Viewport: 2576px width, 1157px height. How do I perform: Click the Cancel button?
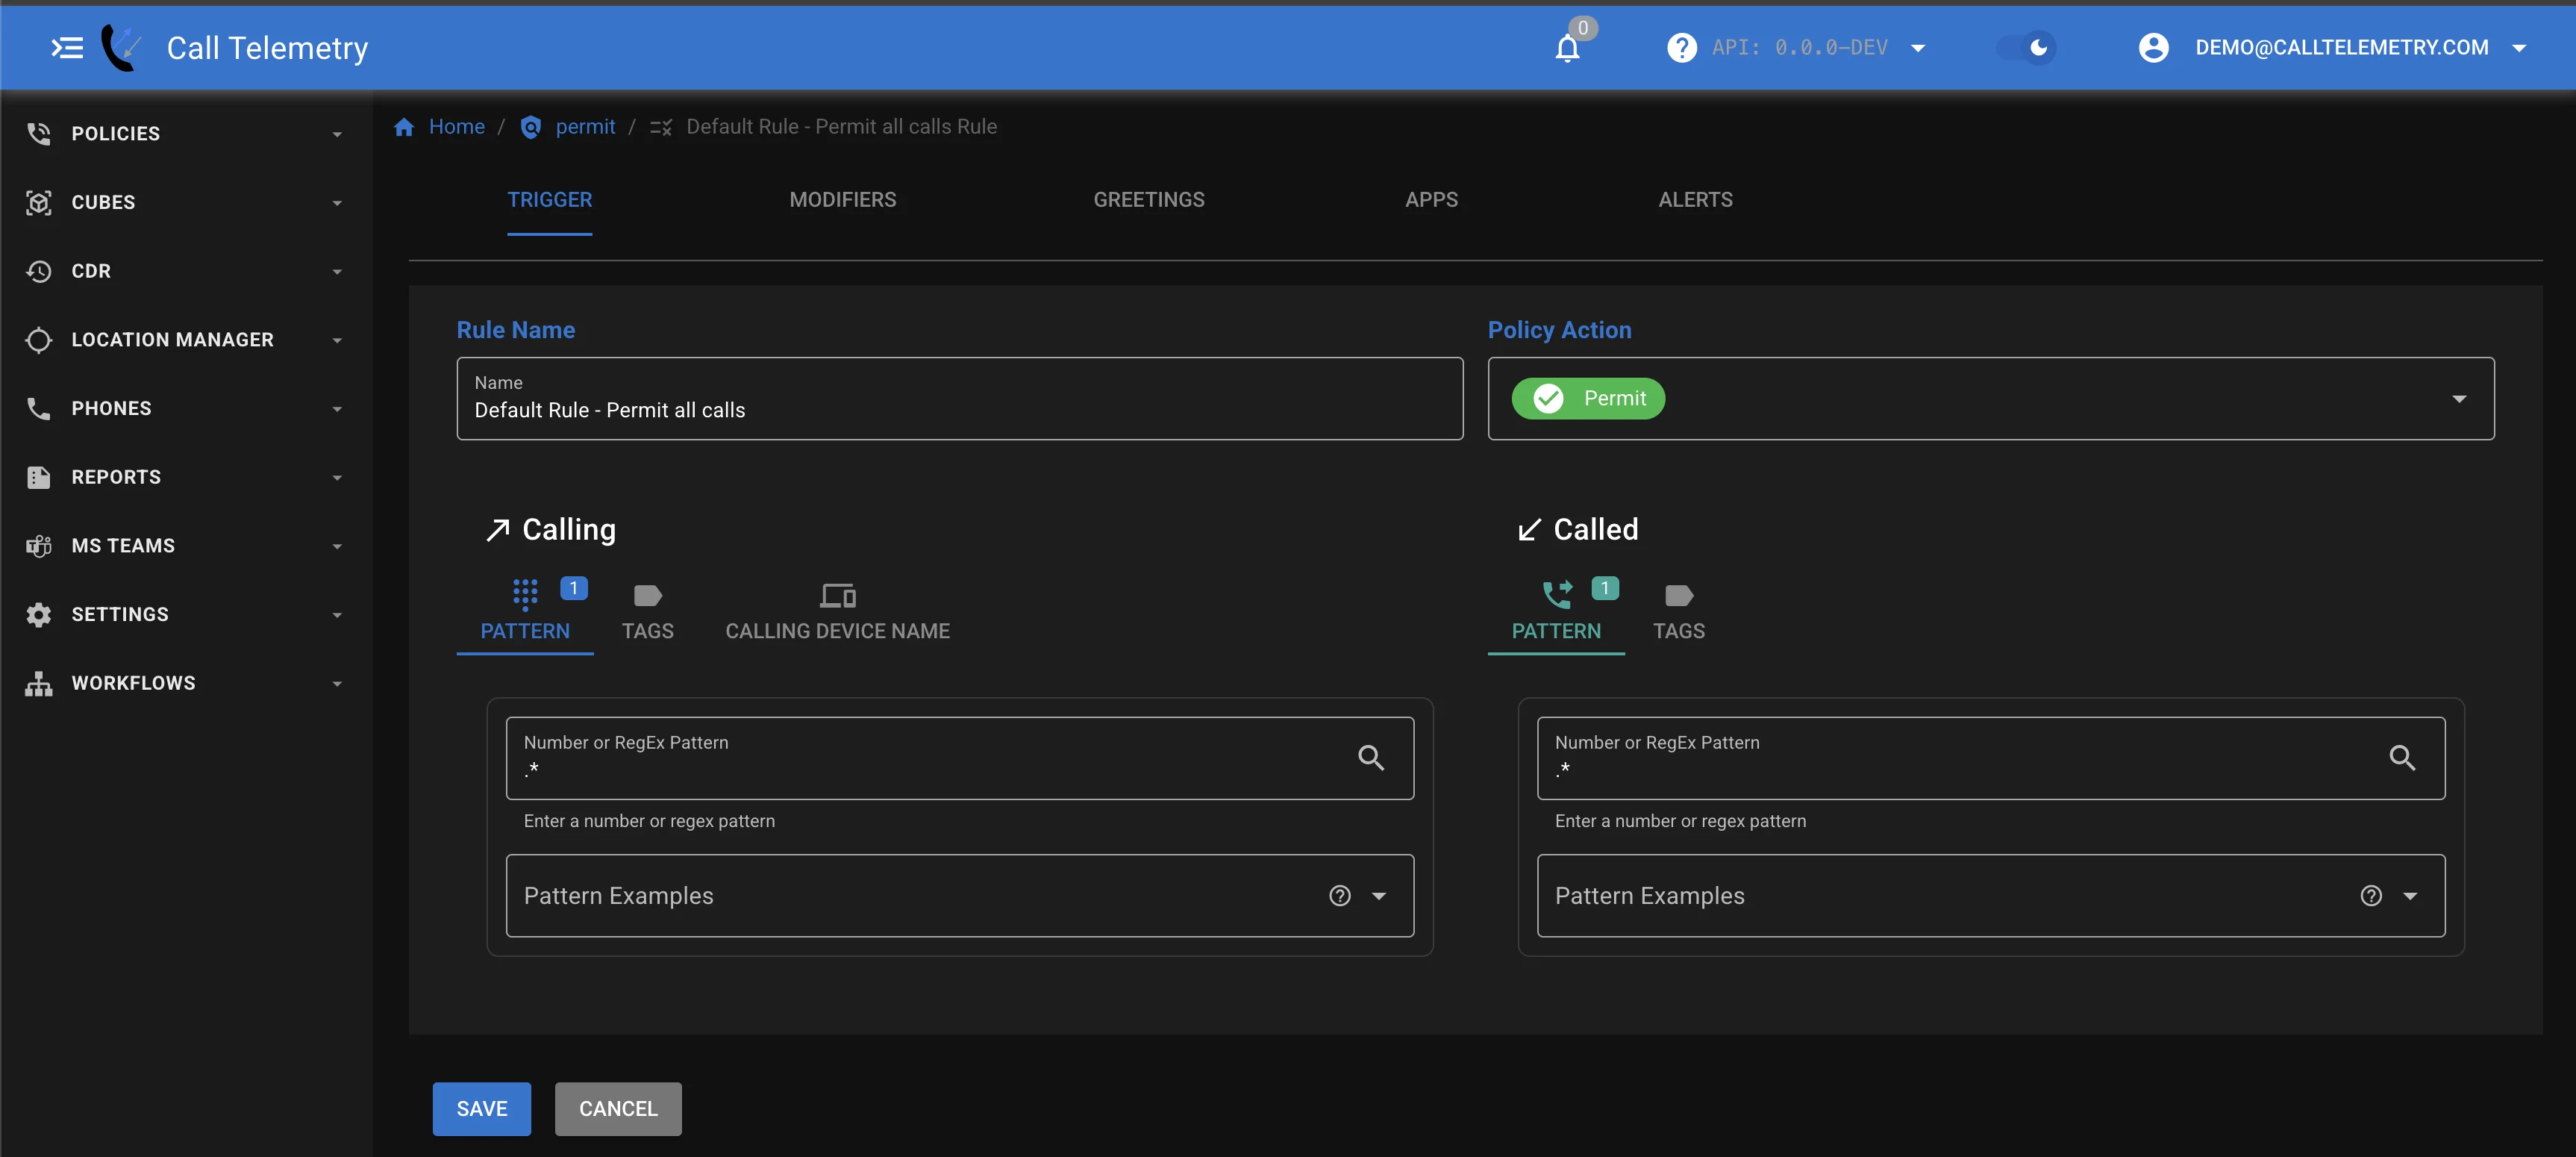pos(618,1108)
